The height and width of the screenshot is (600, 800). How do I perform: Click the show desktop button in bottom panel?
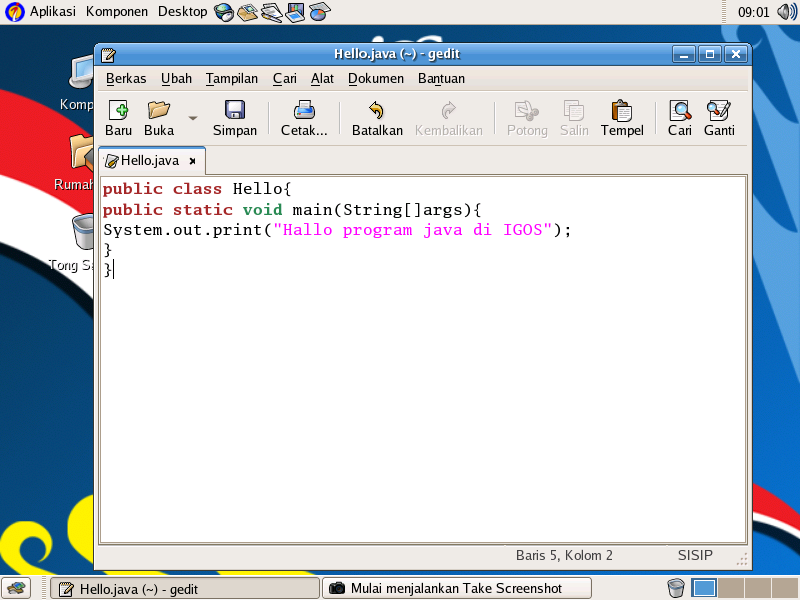[x=16, y=588]
